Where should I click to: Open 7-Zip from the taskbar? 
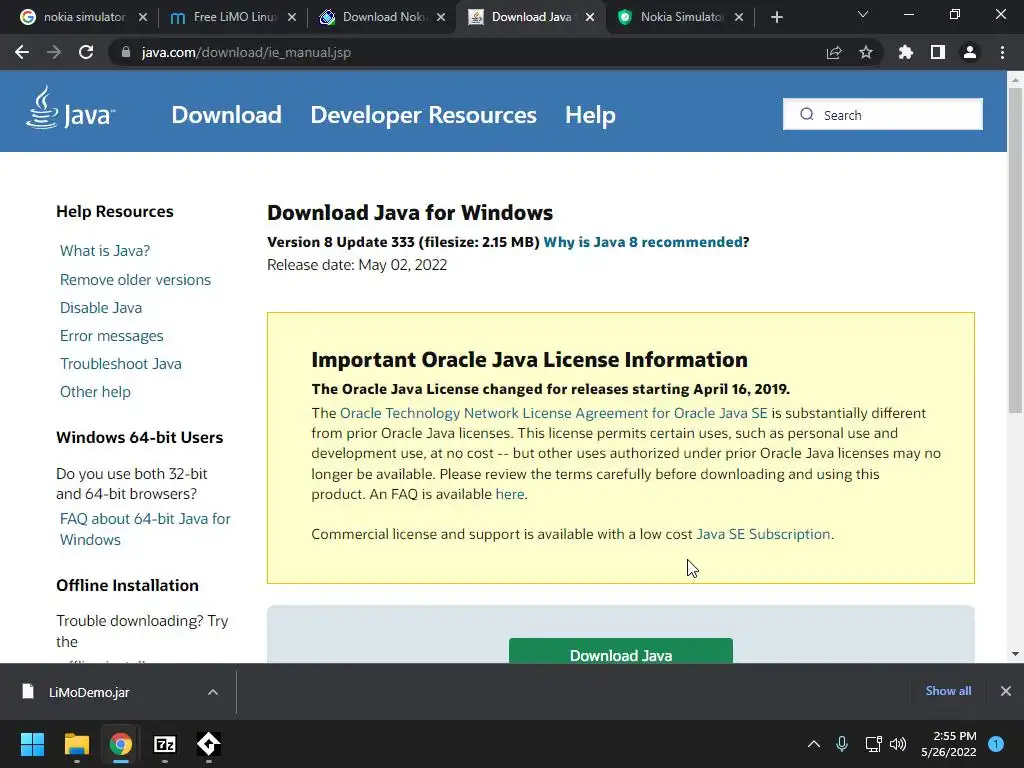[x=165, y=744]
